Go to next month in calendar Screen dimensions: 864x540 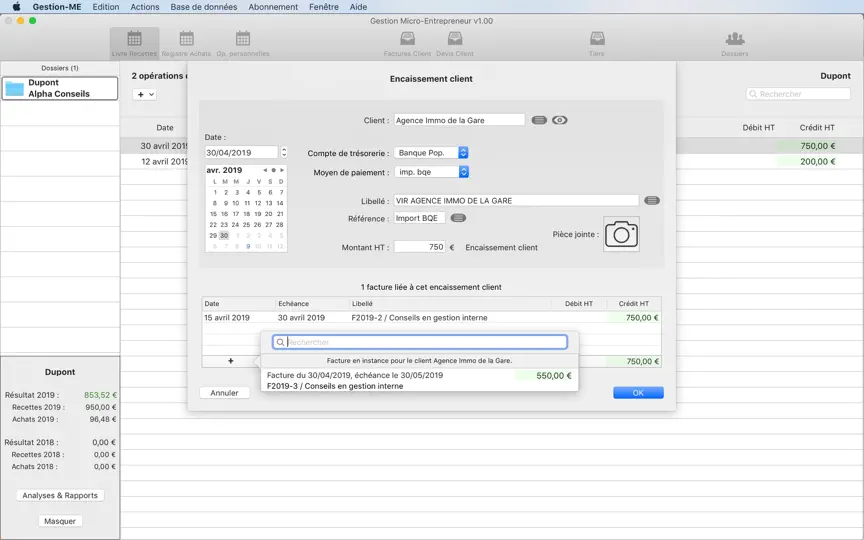tap(282, 170)
